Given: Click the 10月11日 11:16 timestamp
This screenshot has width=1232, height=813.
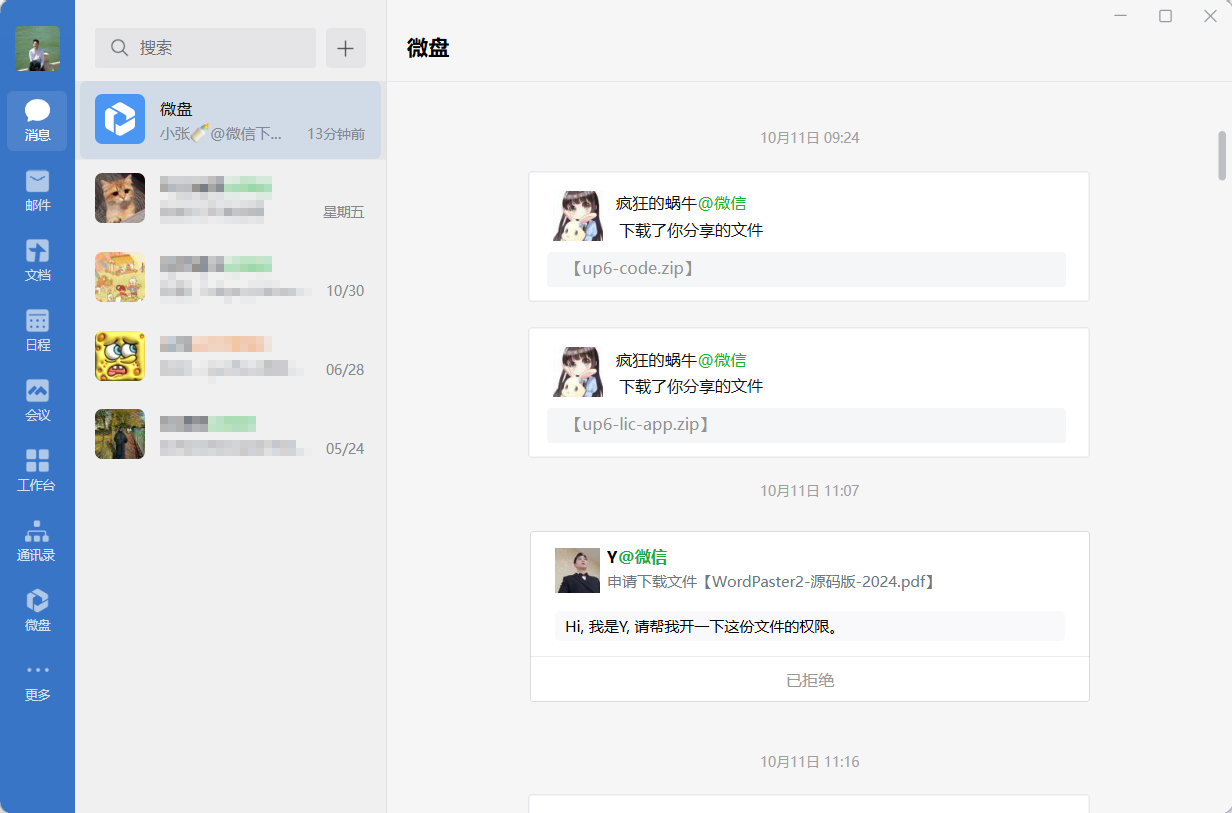Looking at the screenshot, I should 810,762.
